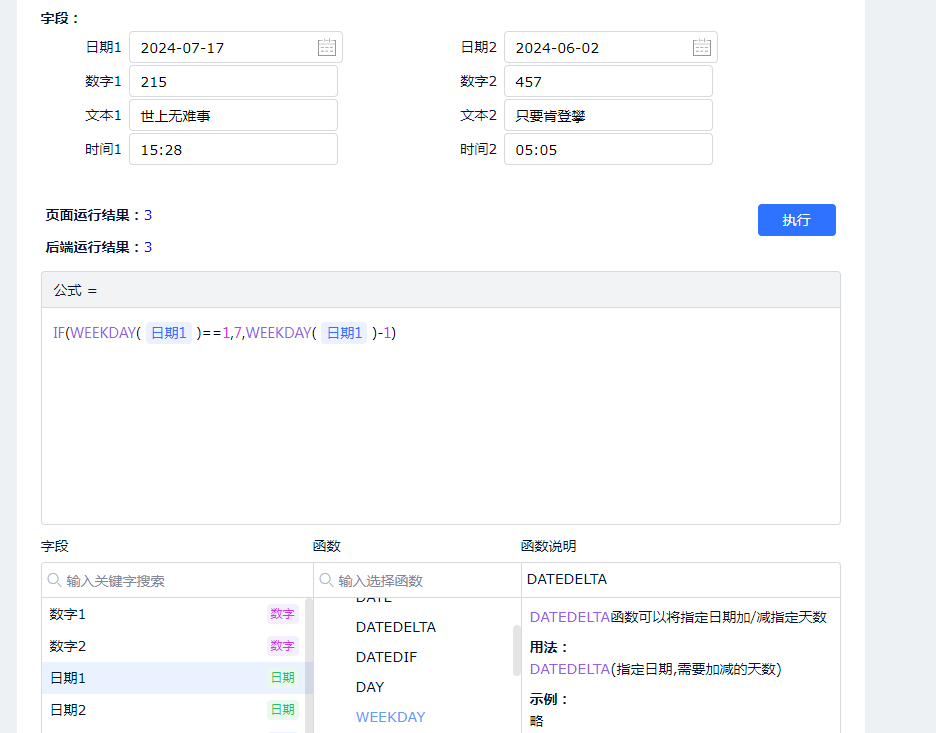Open calendar icon for 日期1 field
Image resolution: width=936 pixels, height=733 pixels.
[x=326, y=47]
